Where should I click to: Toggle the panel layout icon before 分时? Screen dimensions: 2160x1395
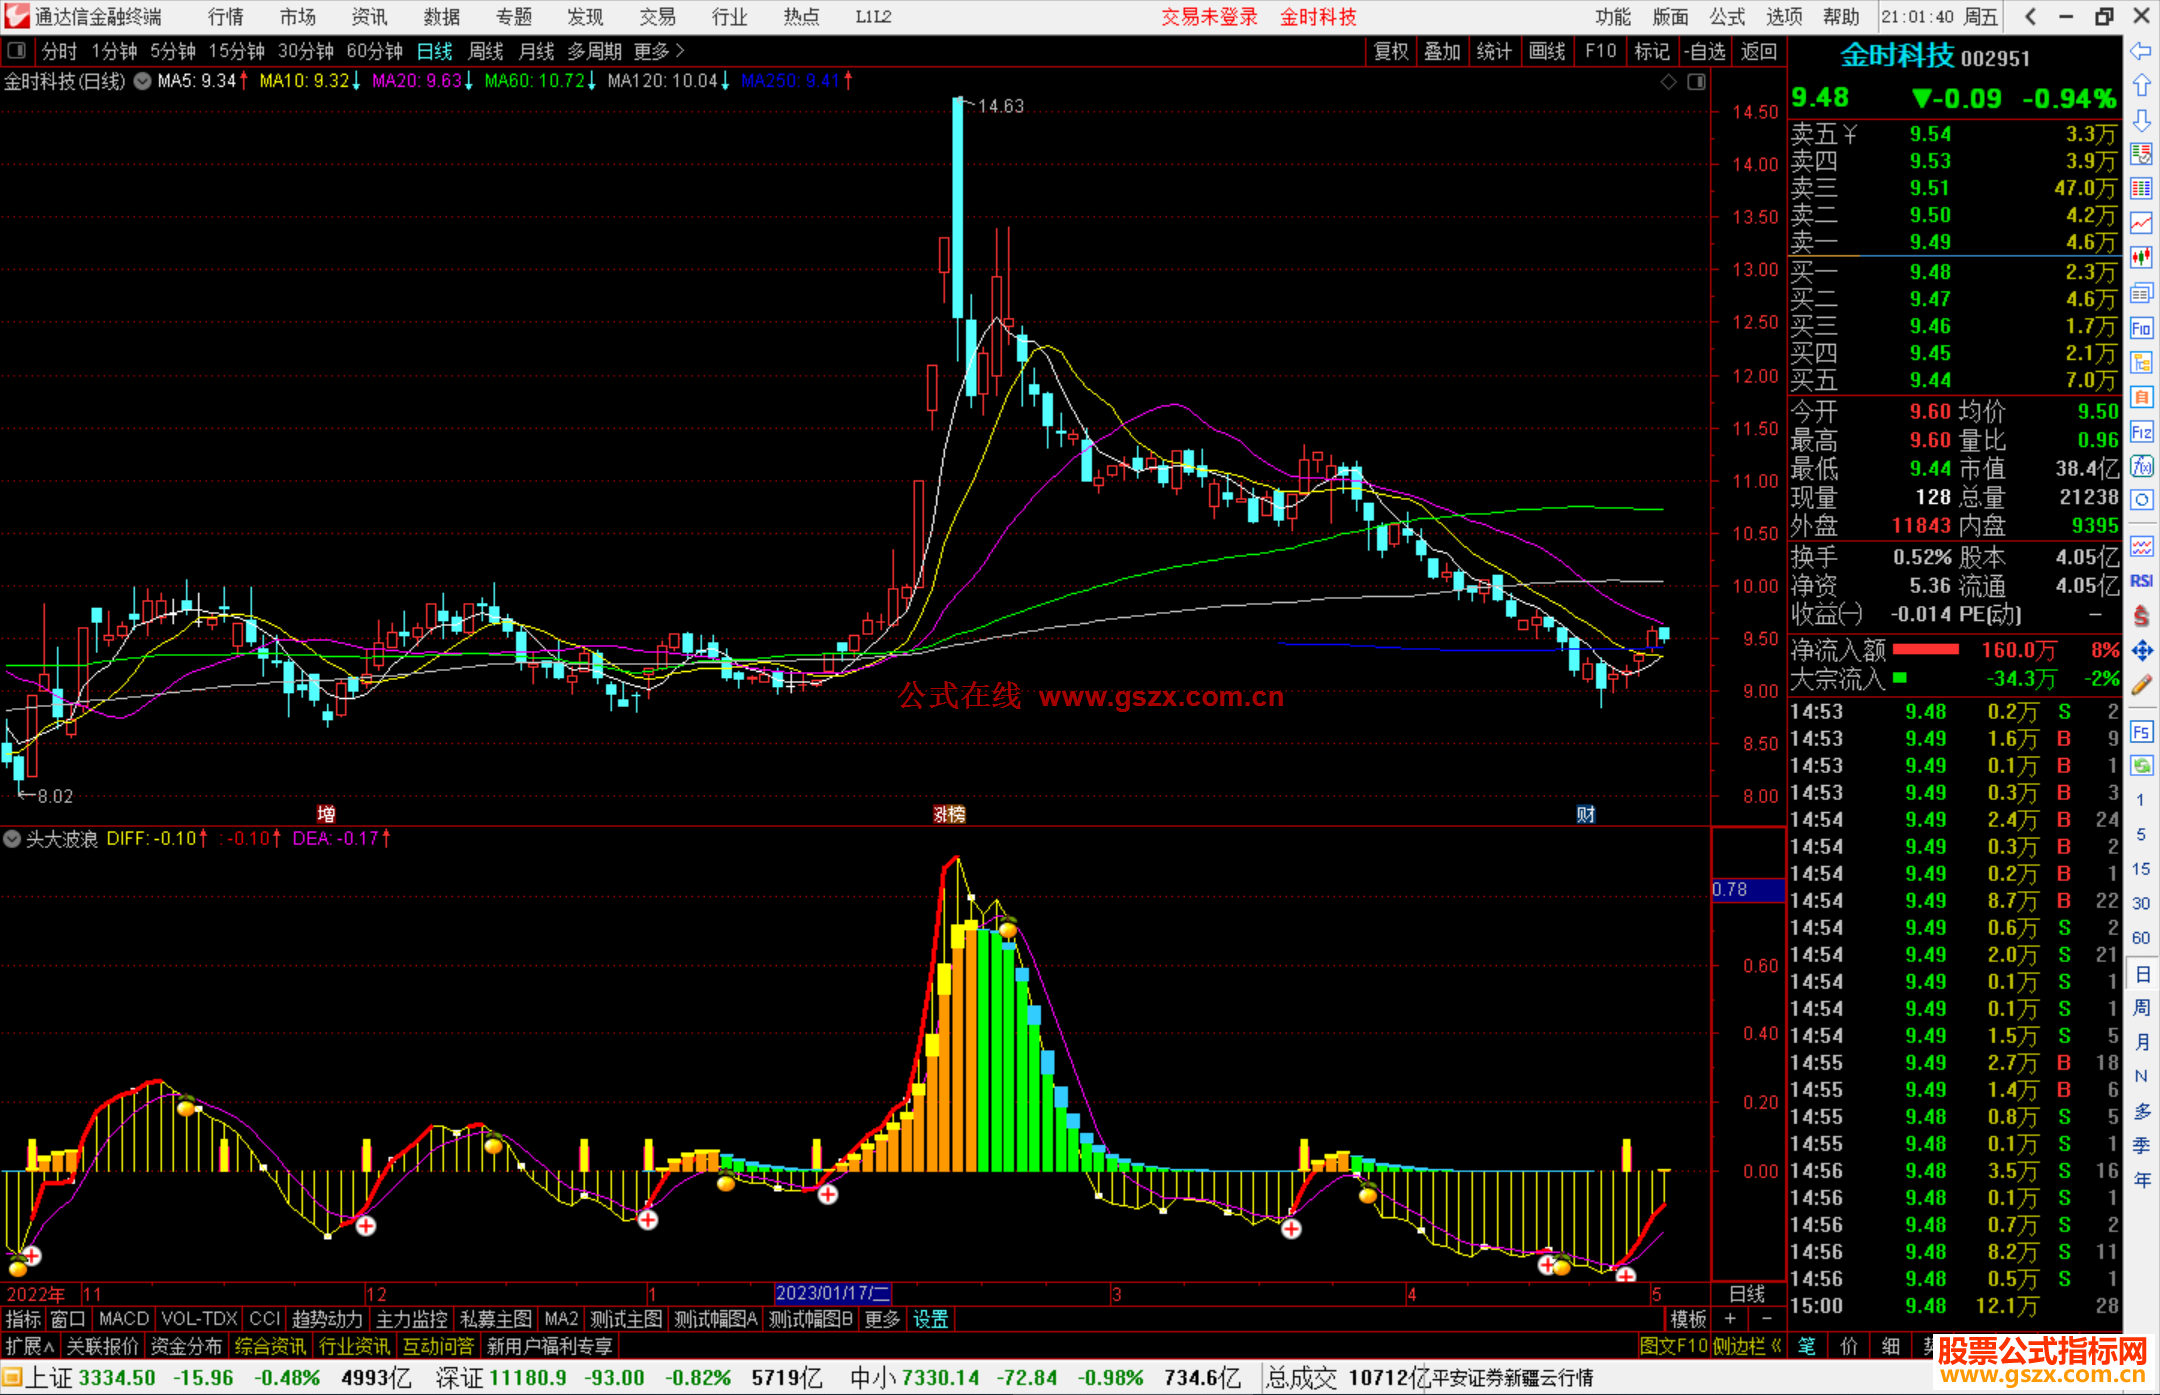[x=16, y=50]
